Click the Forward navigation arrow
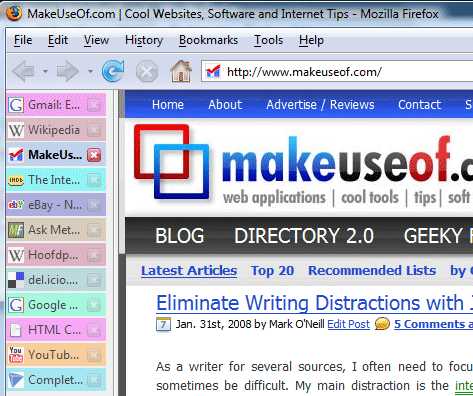Viewport: 473px width, 396px height. [x=68, y=71]
